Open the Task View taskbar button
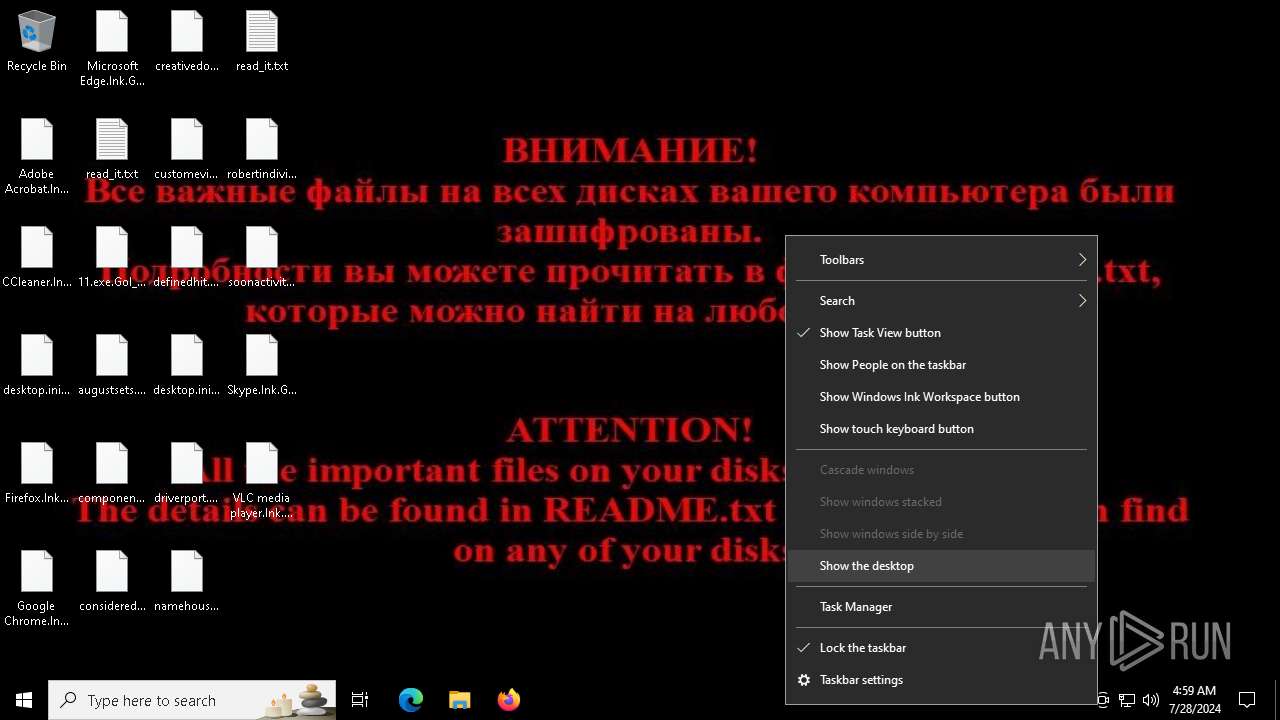Viewport: 1280px width, 720px height. pyautogui.click(x=360, y=700)
